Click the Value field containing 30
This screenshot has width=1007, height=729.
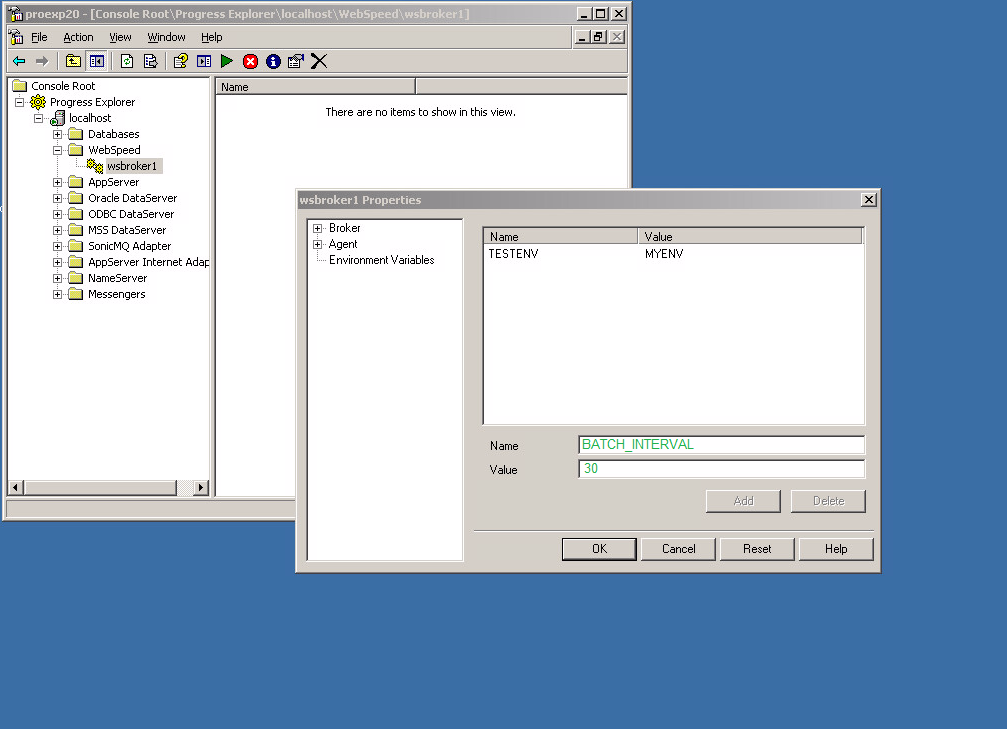(721, 469)
